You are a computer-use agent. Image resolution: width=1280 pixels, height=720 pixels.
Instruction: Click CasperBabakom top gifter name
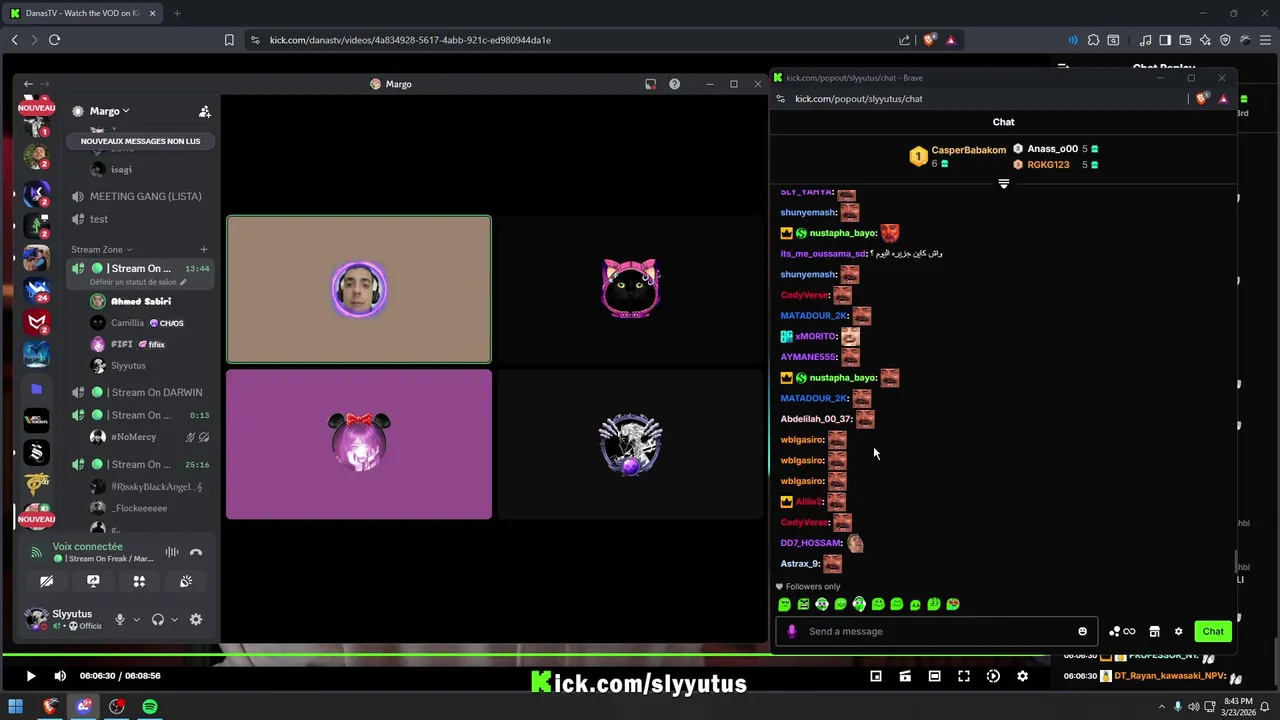(x=969, y=150)
